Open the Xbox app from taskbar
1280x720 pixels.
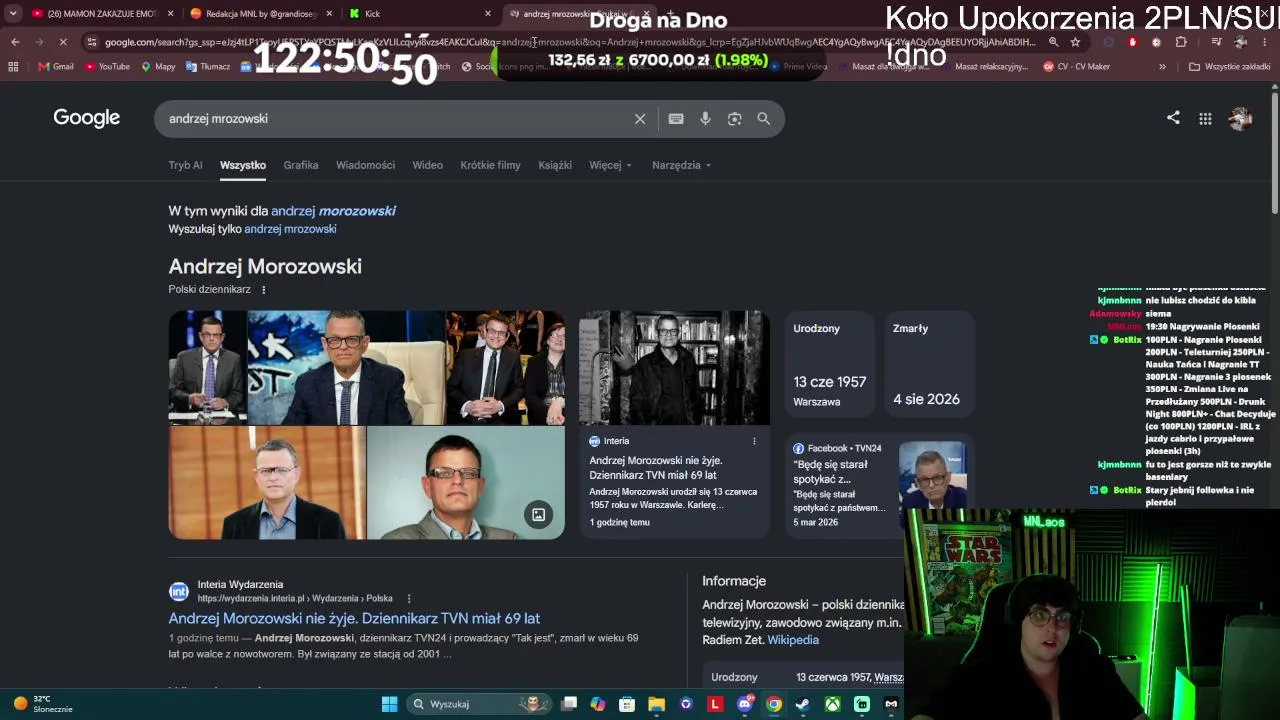pyautogui.click(x=832, y=704)
